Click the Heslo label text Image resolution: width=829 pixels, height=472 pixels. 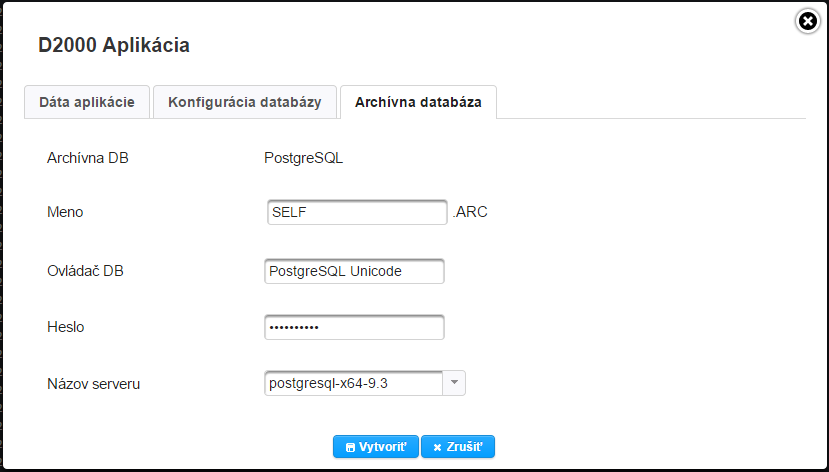pyautogui.click(x=66, y=327)
